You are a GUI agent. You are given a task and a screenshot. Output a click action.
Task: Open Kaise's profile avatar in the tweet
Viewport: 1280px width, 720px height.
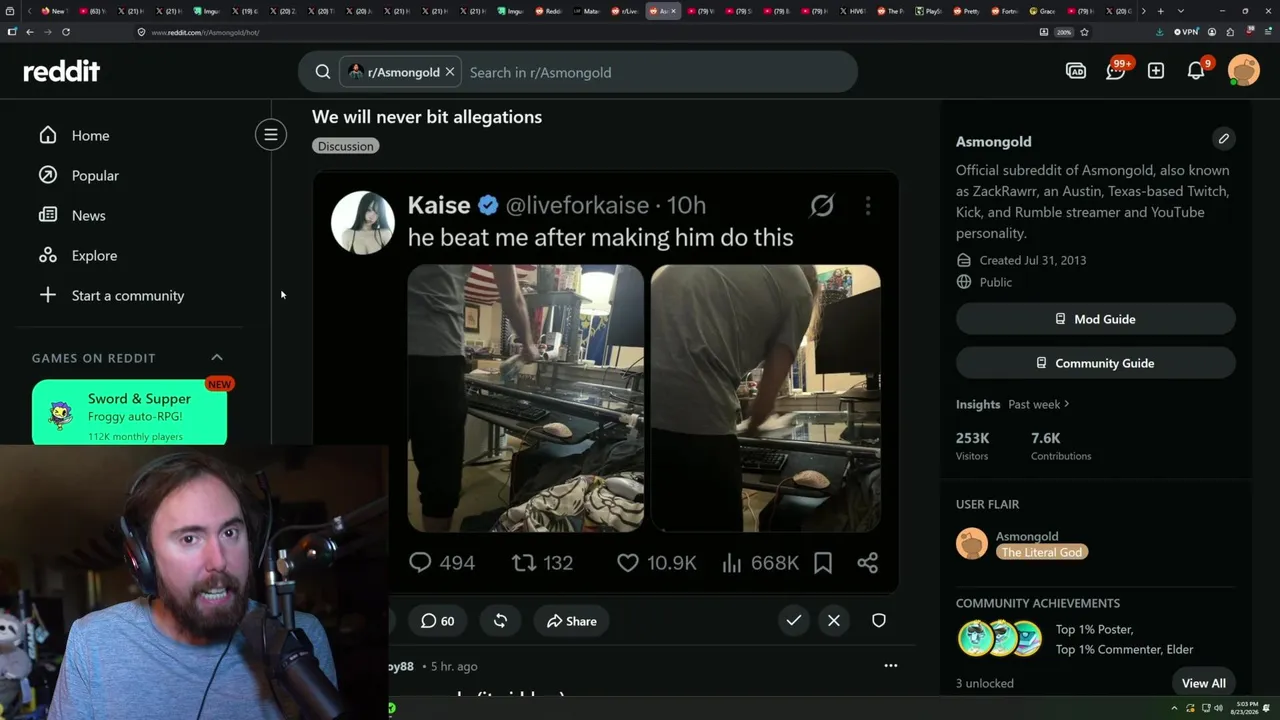pyautogui.click(x=362, y=222)
